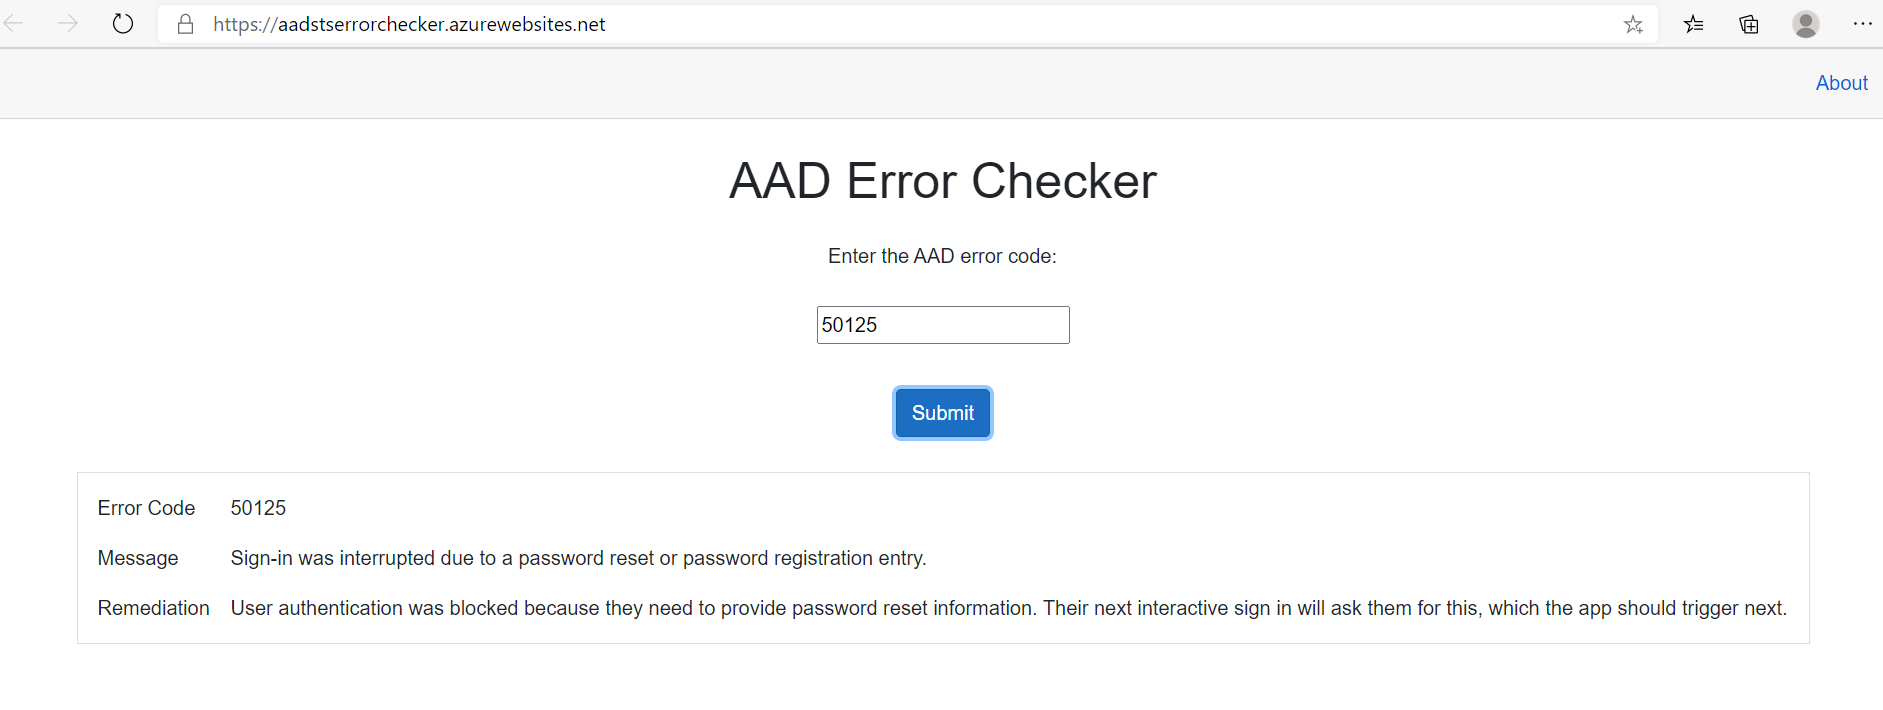Viewport: 1883px width, 710px height.
Task: Click the Error Code row label
Action: tap(146, 508)
